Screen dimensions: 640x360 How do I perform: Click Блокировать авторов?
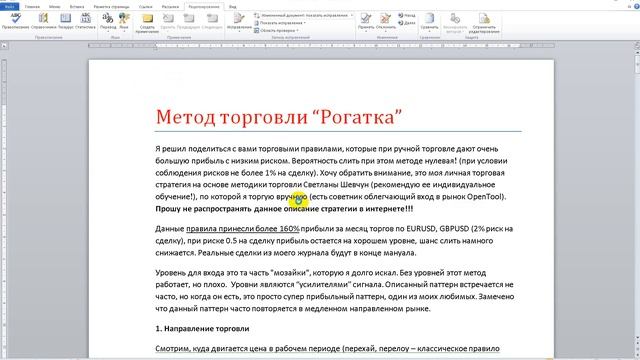[x=455, y=23]
